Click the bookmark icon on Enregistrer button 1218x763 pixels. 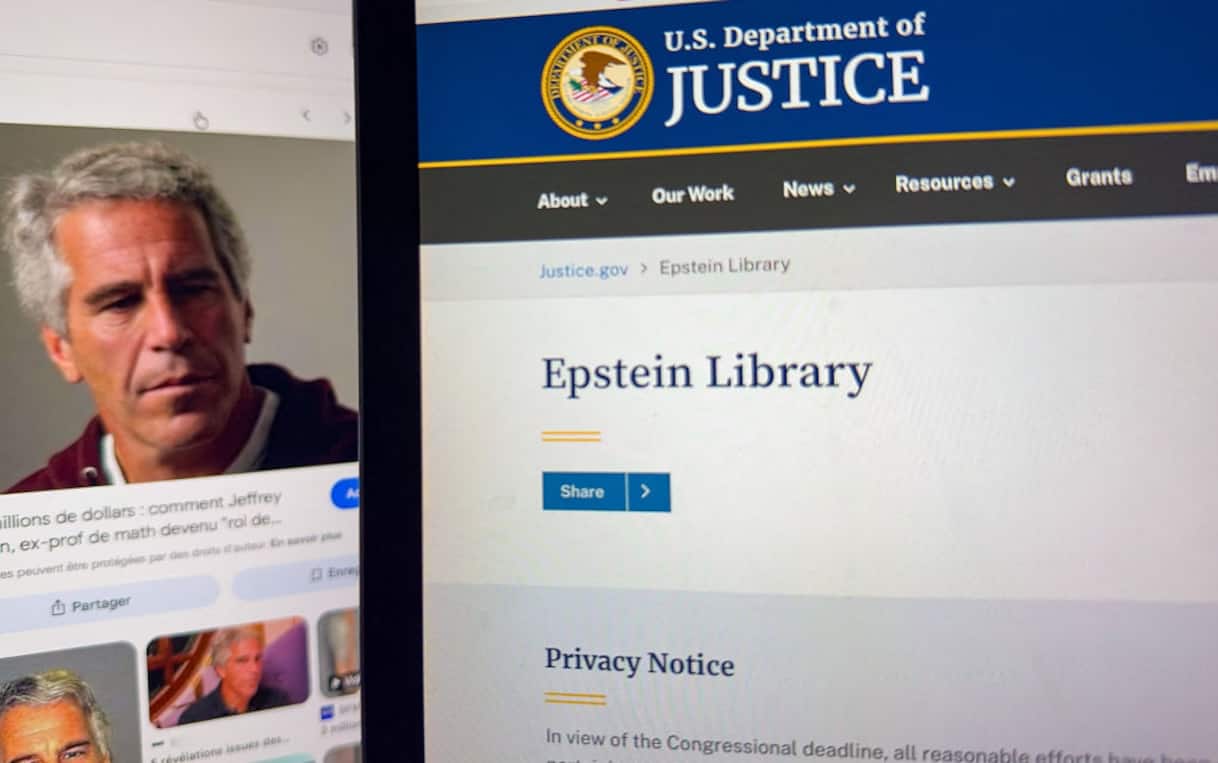click(x=316, y=574)
